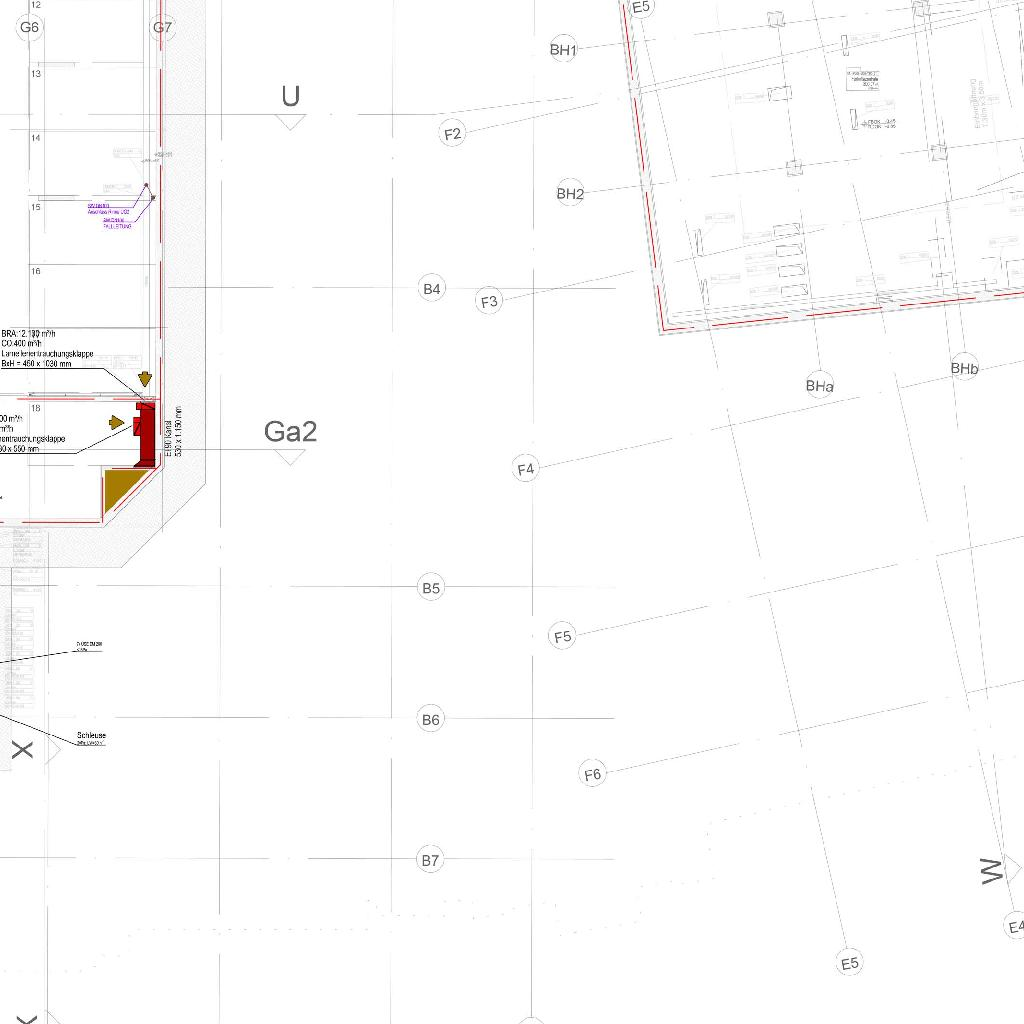Click grid axis bubble B6

[430, 719]
